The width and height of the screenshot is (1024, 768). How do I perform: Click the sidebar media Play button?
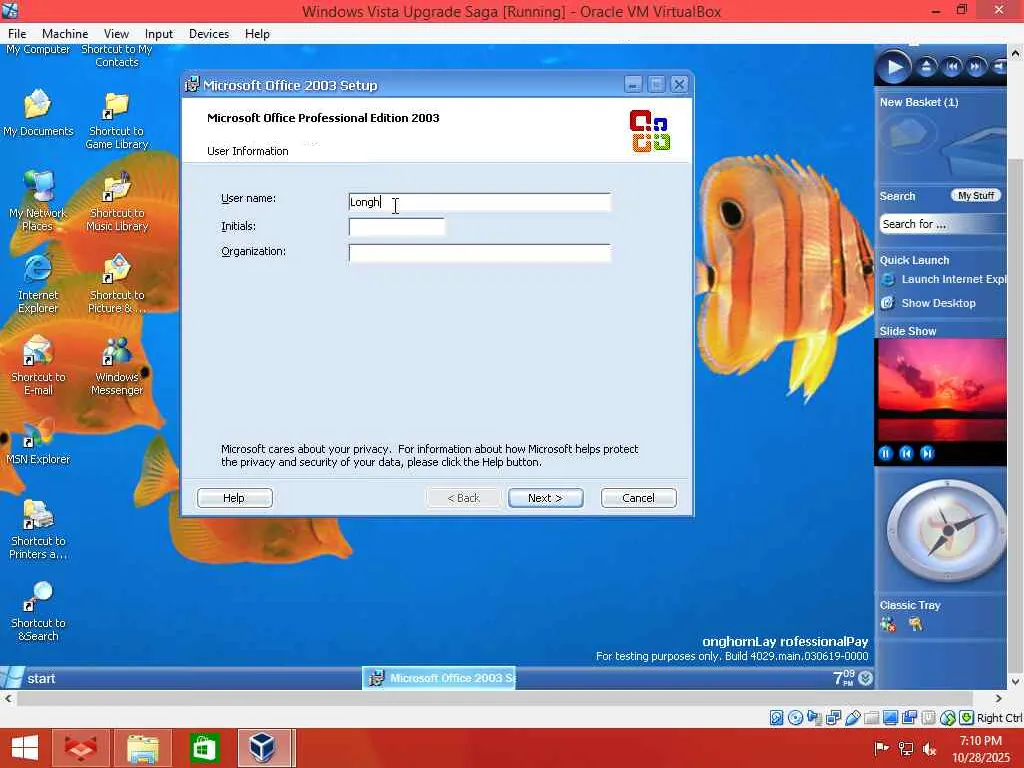(x=894, y=67)
